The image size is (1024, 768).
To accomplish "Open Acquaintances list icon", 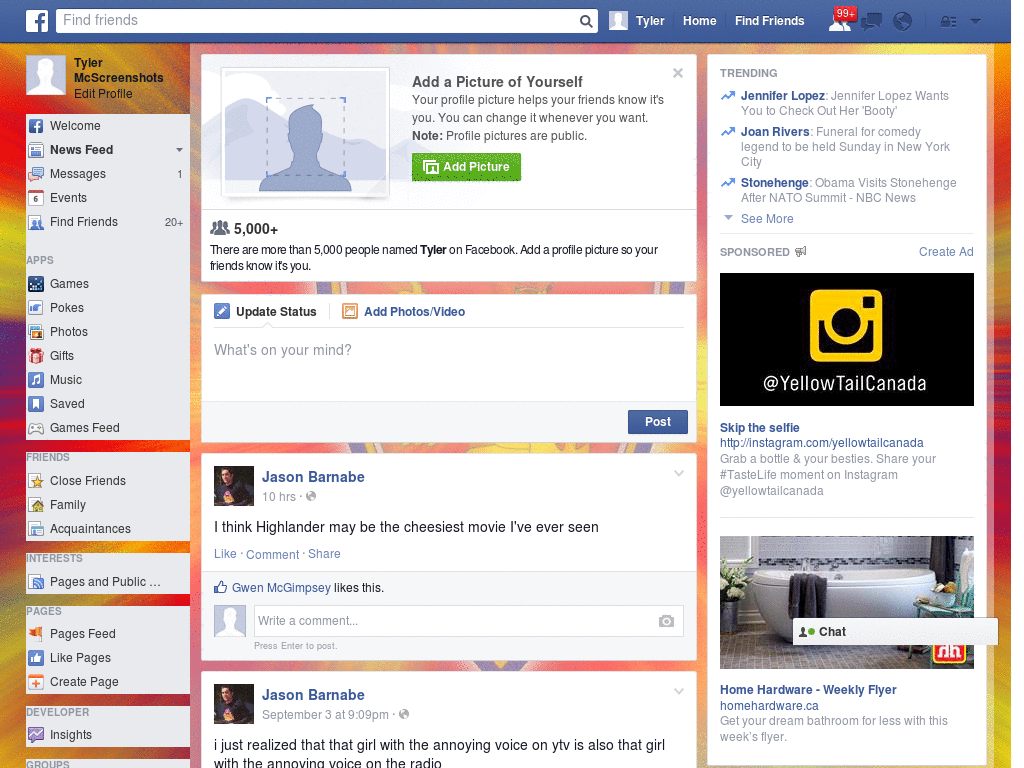I will coord(36,529).
